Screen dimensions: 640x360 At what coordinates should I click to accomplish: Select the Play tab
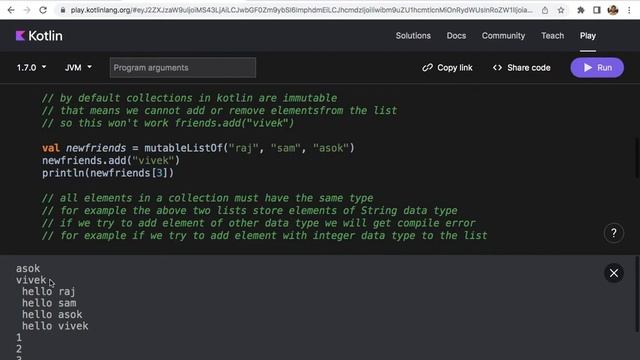click(x=588, y=36)
